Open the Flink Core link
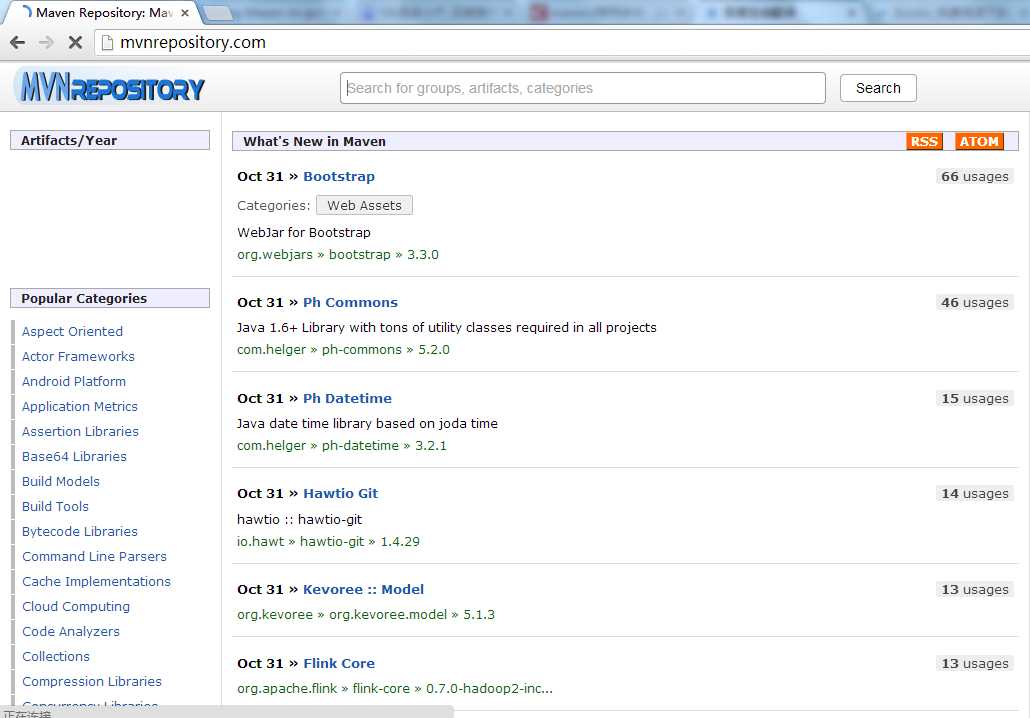This screenshot has width=1030, height=718. pos(339,663)
